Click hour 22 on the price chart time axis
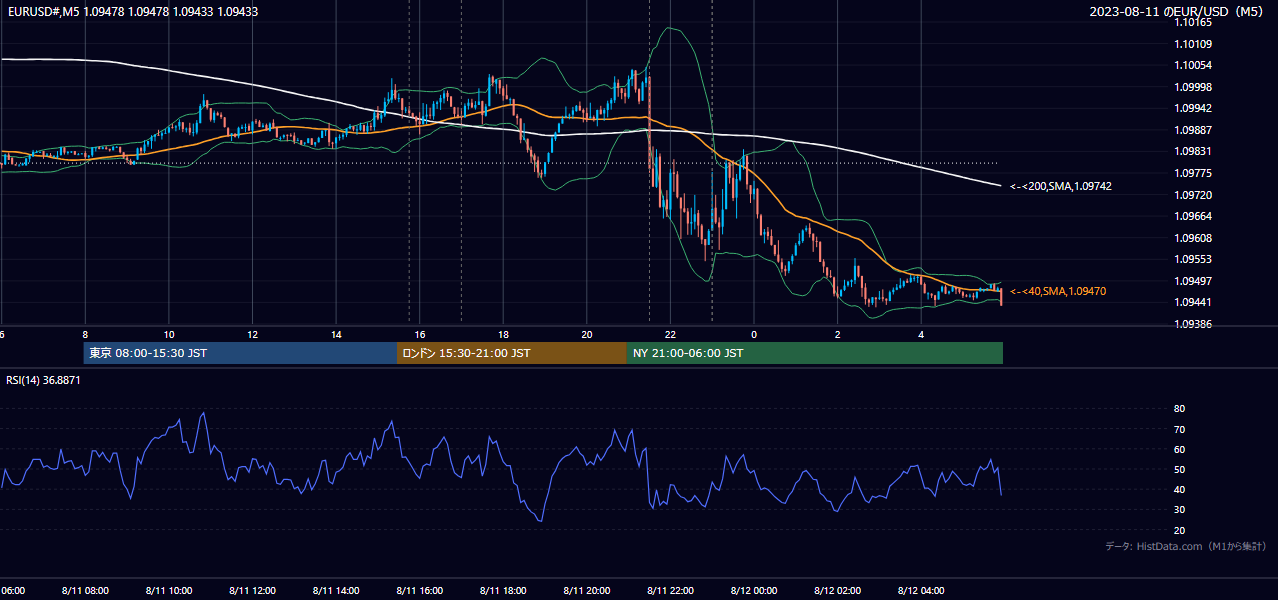The height and width of the screenshot is (600, 1278). click(x=670, y=334)
